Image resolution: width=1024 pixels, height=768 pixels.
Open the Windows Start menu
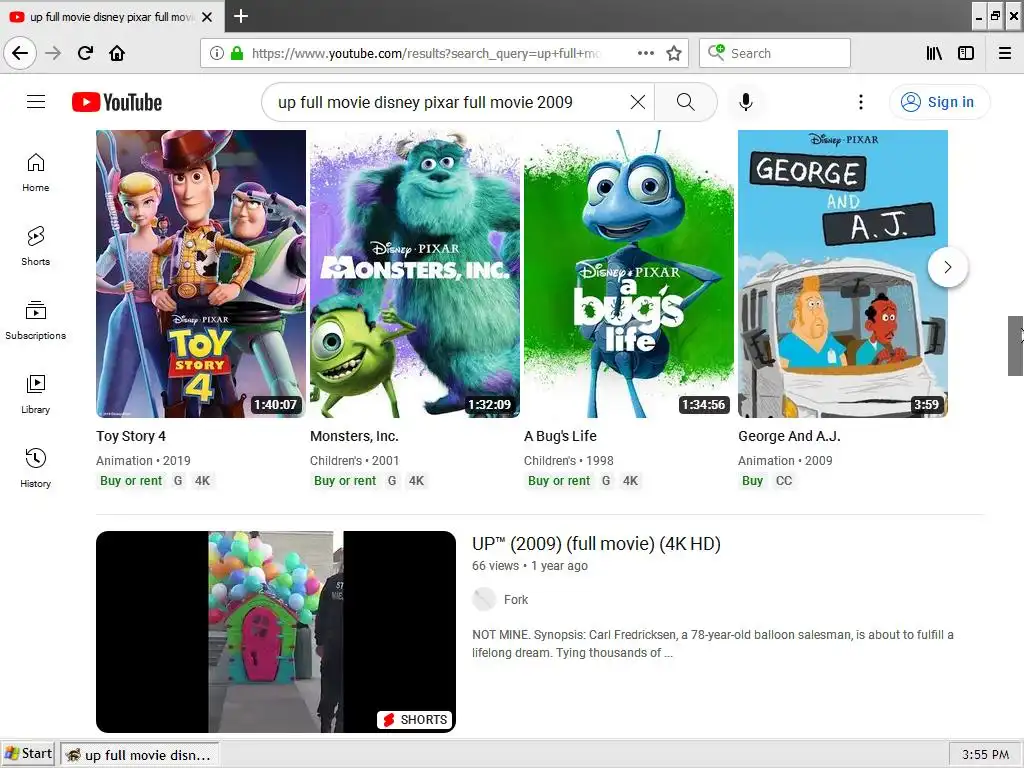pos(28,754)
